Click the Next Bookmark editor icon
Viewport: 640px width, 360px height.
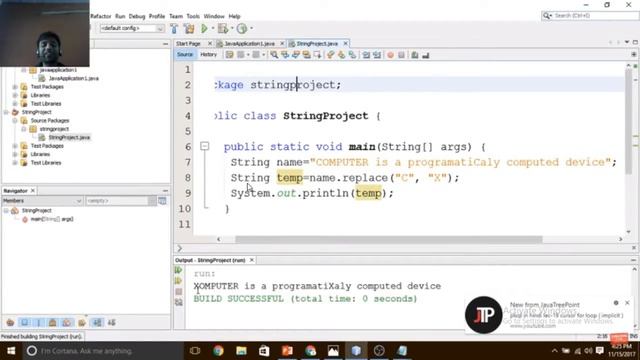[341, 55]
